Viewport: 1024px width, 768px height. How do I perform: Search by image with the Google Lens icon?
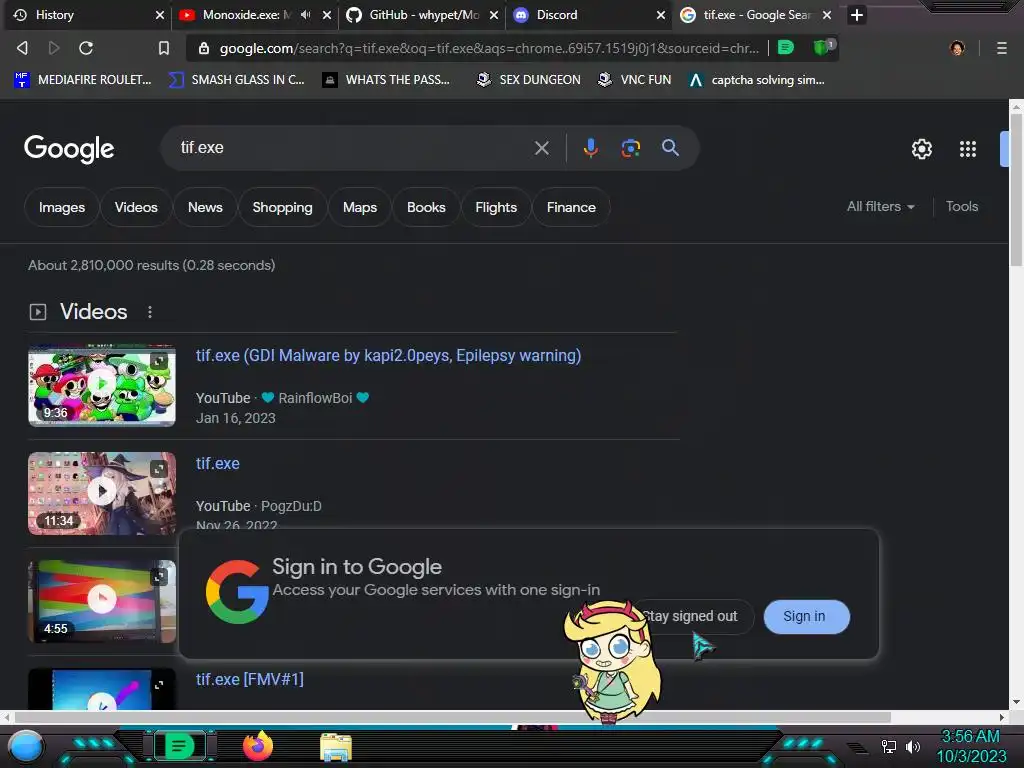pos(630,148)
